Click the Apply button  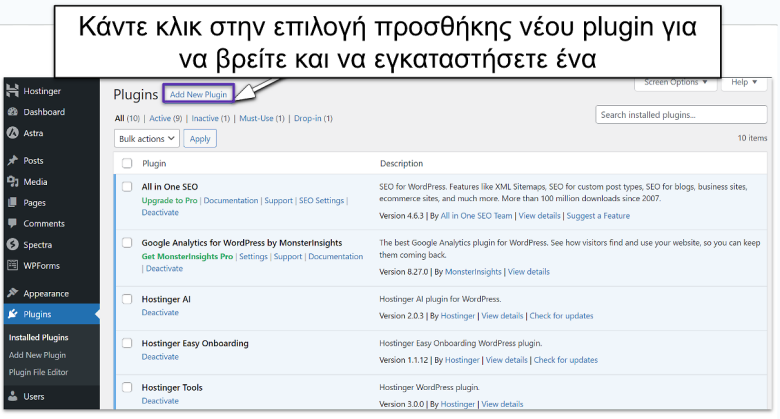click(x=200, y=138)
